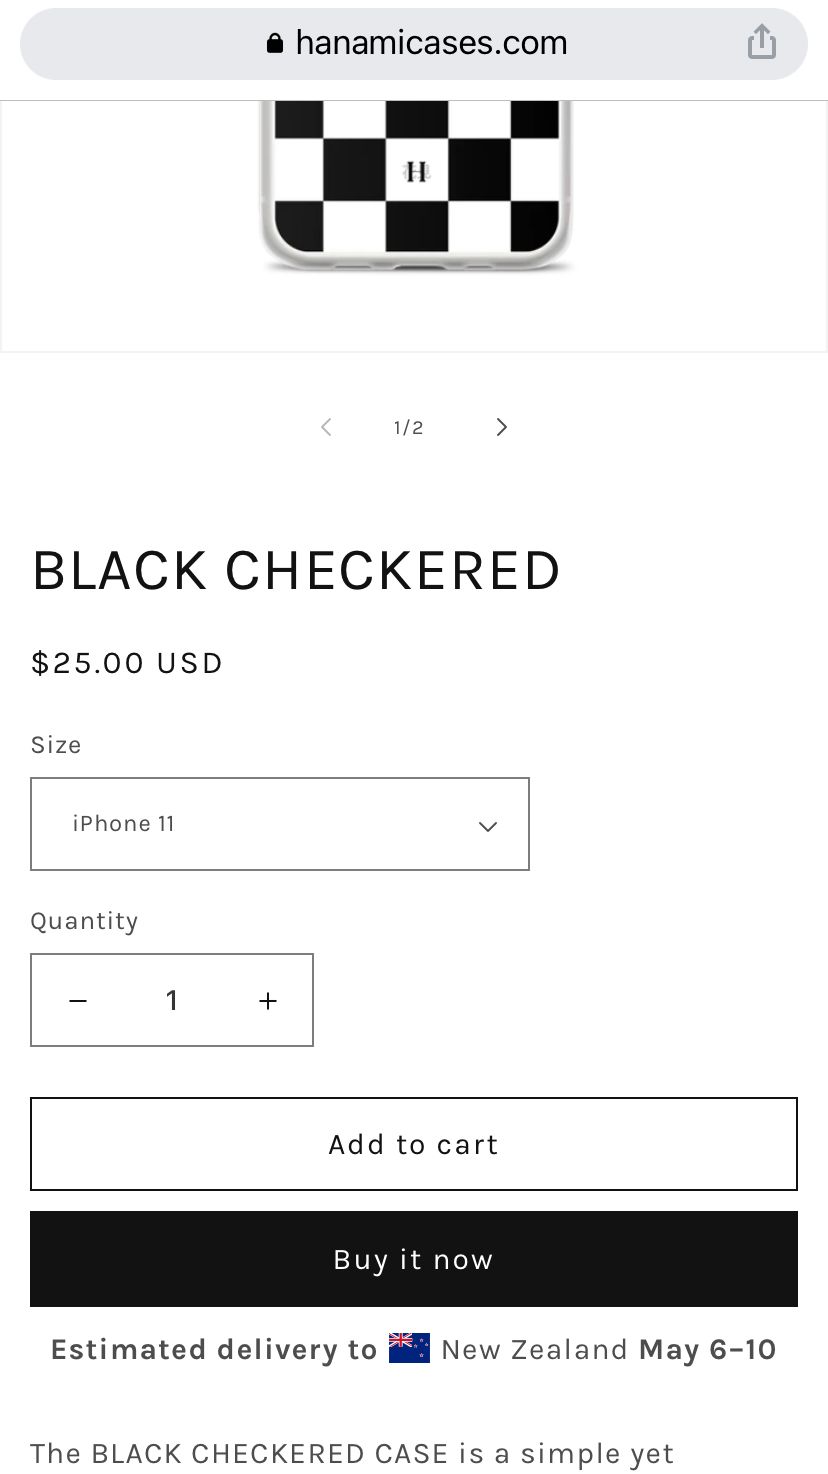The height and width of the screenshot is (1474, 828).
Task: Go to next product image arrow
Action: 502,427
